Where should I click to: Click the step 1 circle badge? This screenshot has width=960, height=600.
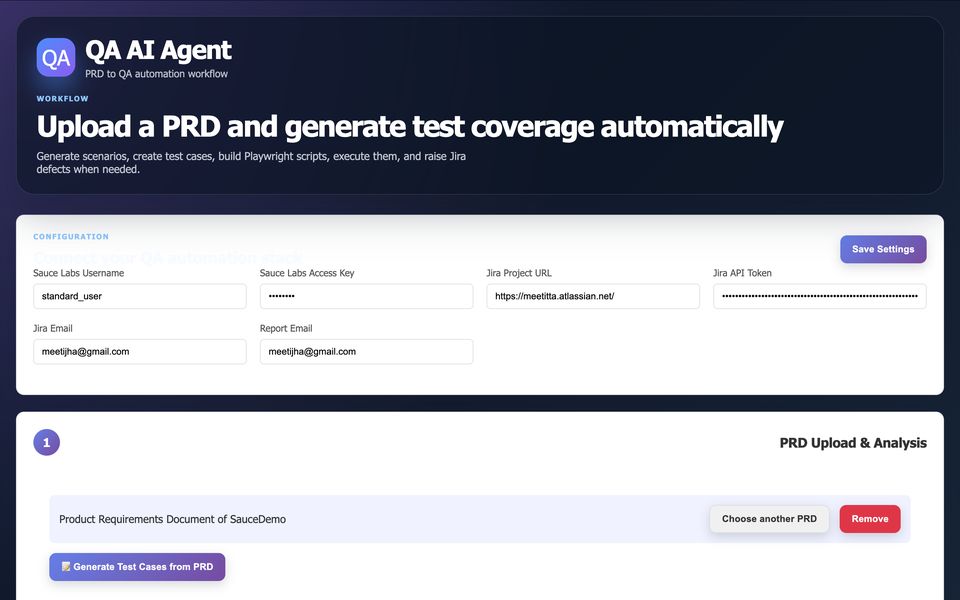47,443
